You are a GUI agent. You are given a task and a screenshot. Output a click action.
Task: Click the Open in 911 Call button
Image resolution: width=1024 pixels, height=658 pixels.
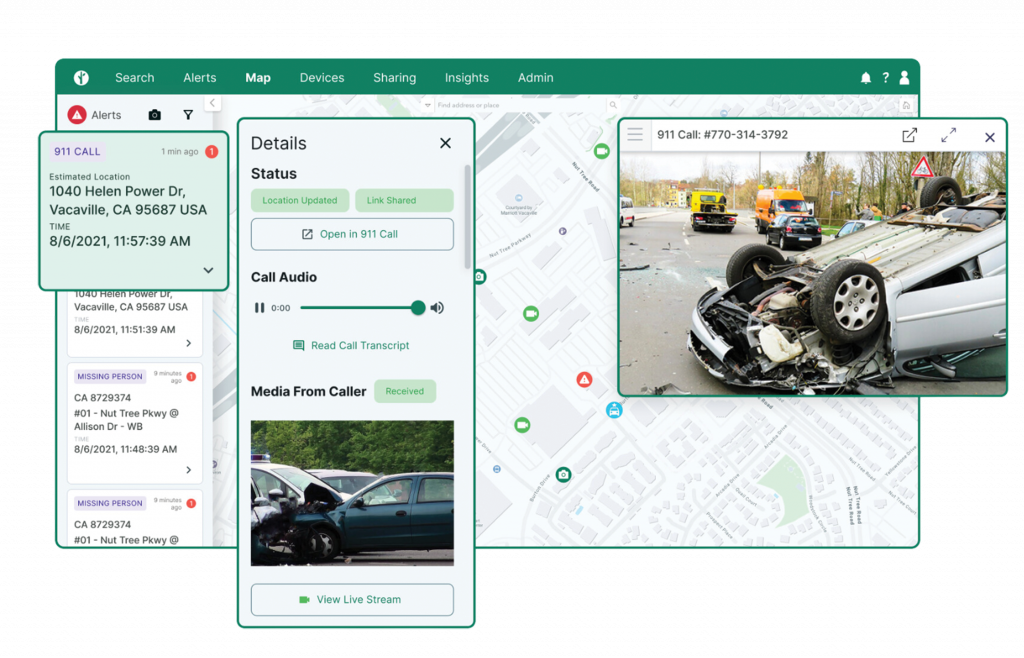pyautogui.click(x=352, y=234)
